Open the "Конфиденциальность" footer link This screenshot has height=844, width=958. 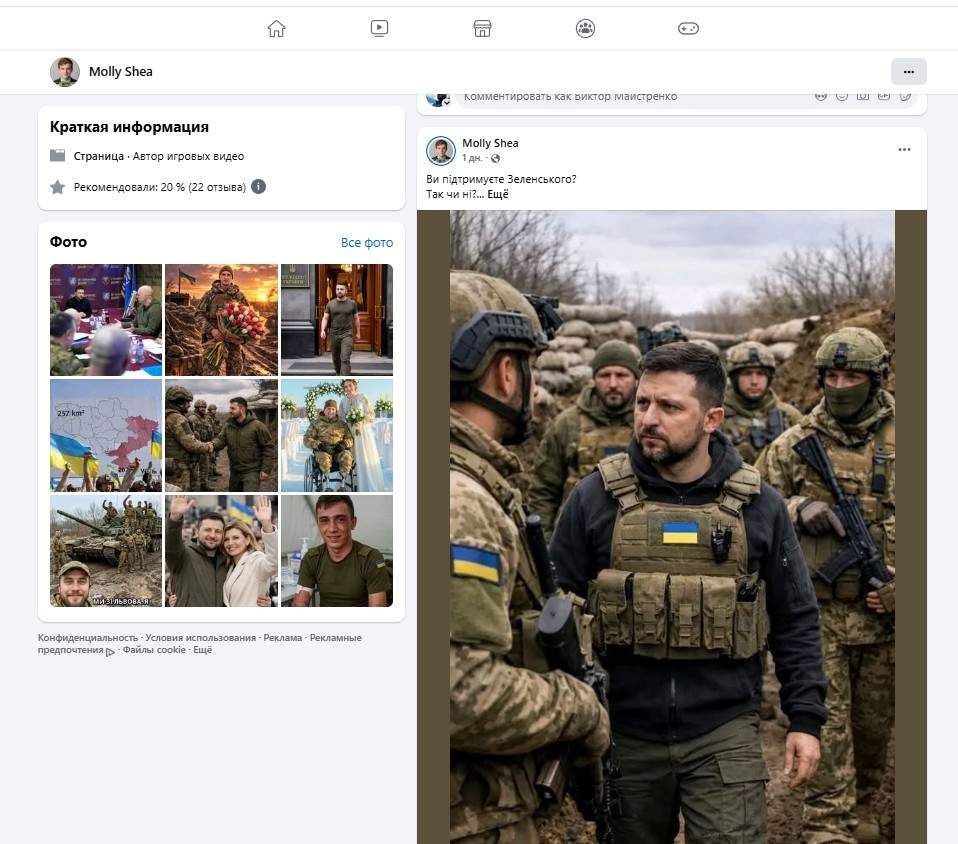[88, 638]
